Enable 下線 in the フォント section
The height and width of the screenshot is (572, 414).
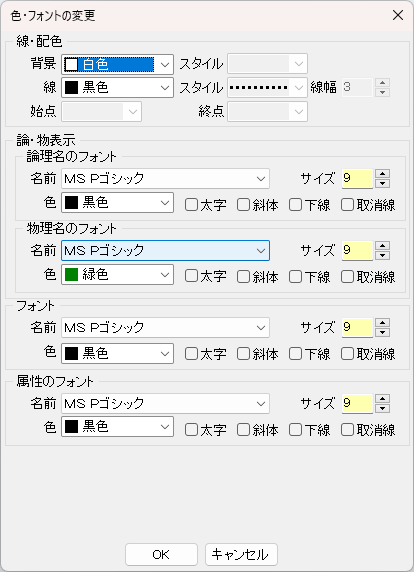(310, 354)
